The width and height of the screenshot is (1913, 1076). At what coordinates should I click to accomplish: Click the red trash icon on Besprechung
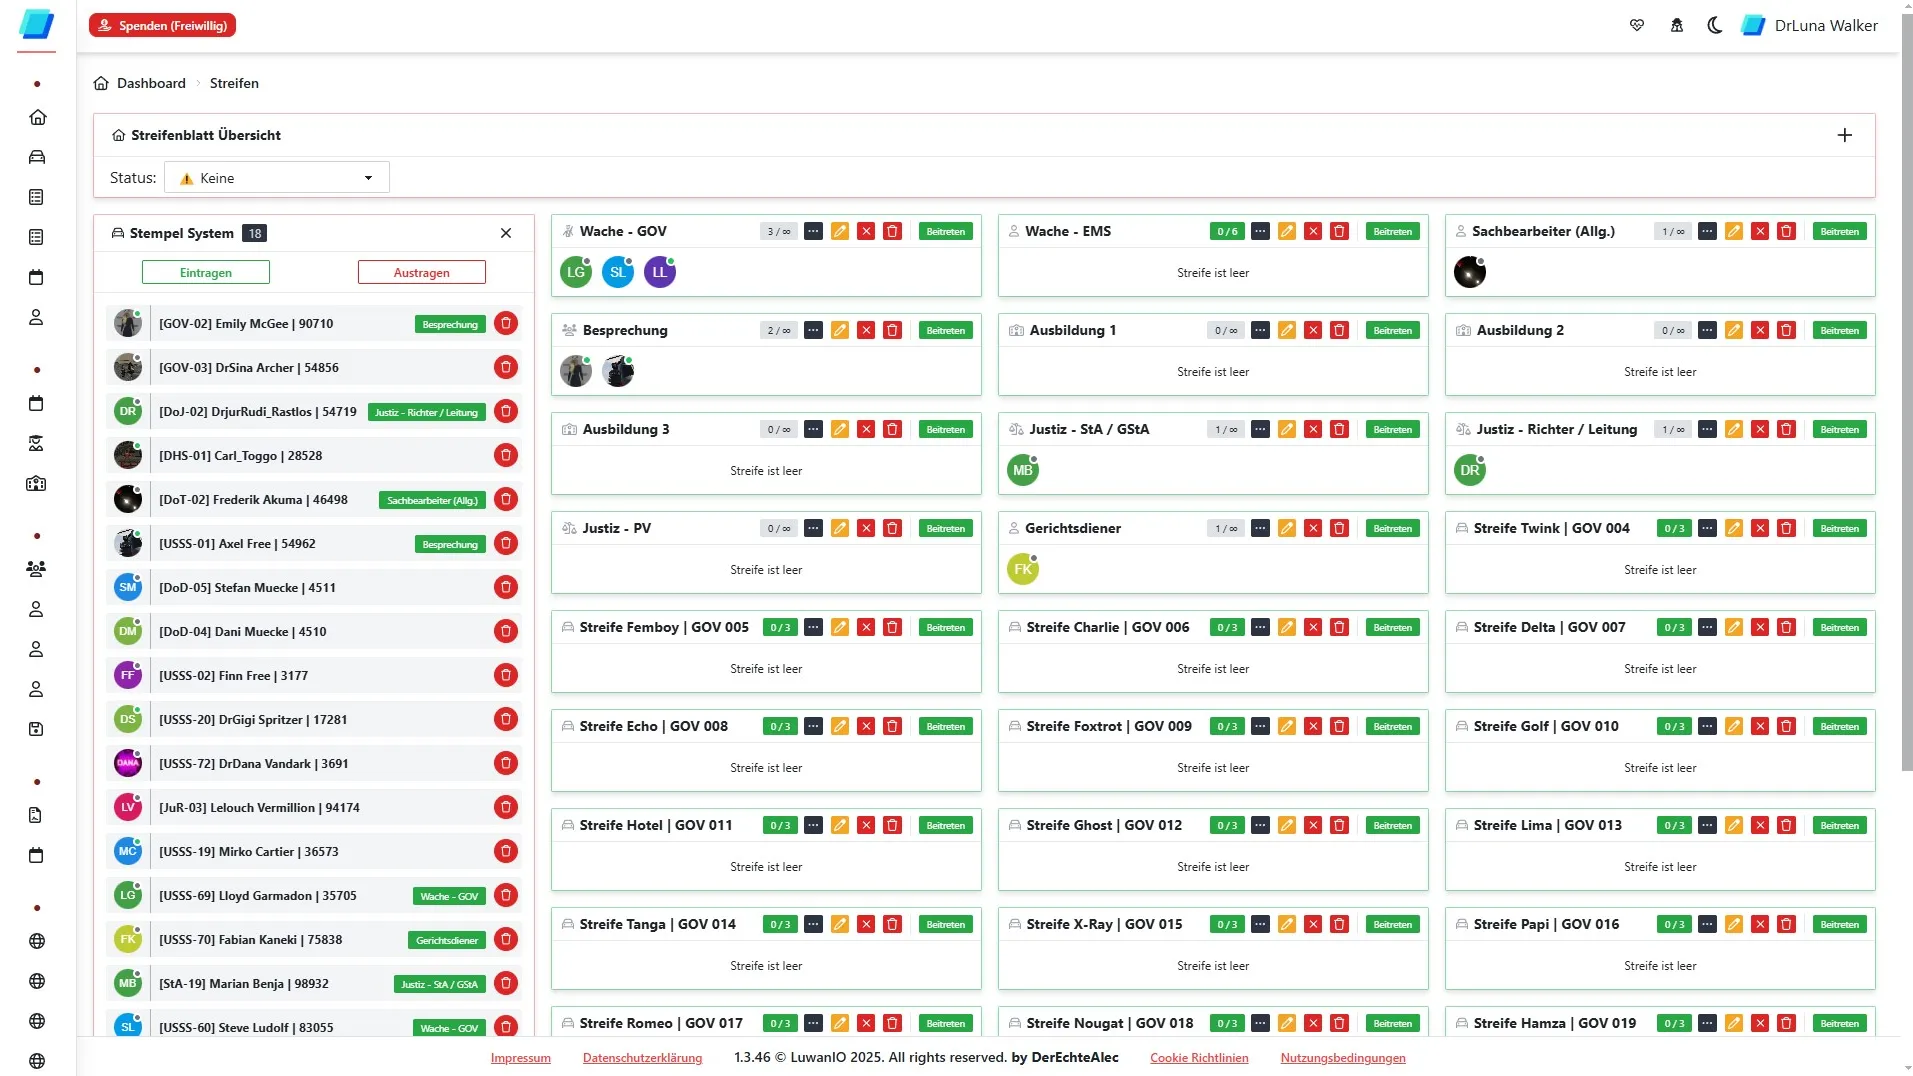(891, 330)
